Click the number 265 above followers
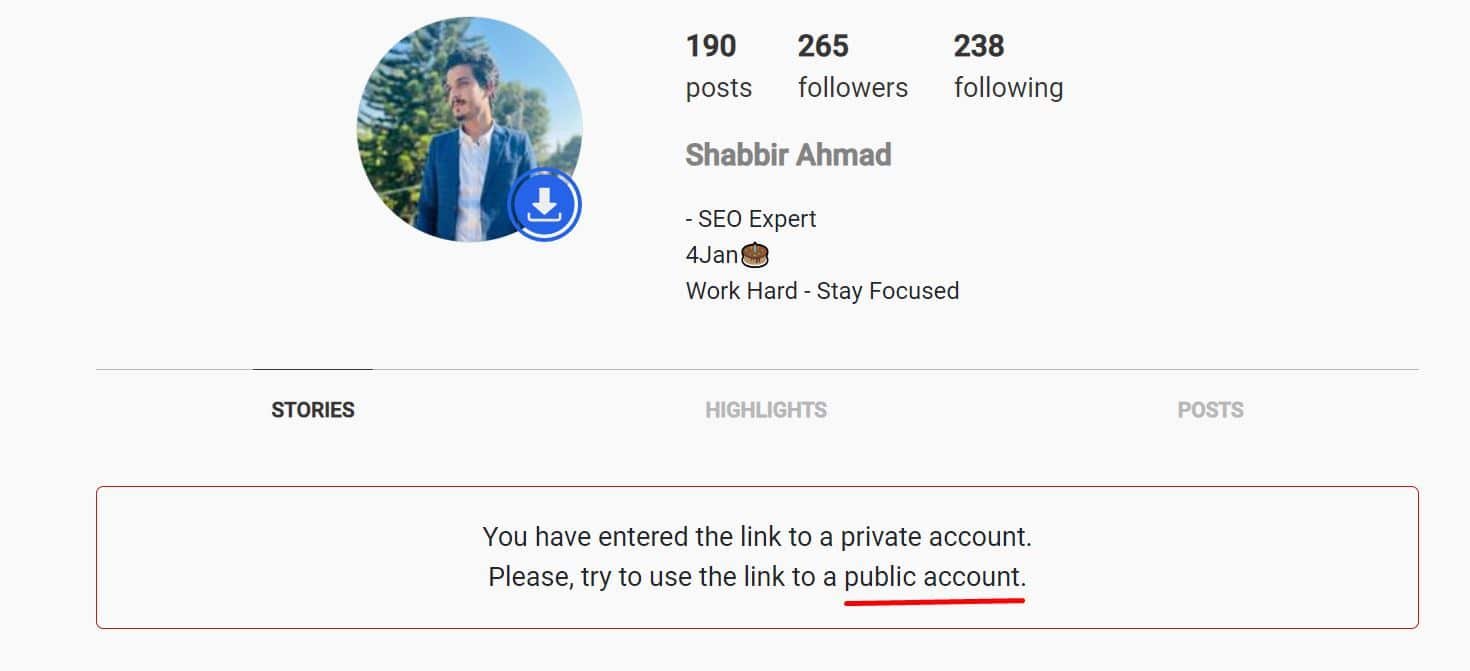Viewport: 1470px width, 671px height. (823, 46)
